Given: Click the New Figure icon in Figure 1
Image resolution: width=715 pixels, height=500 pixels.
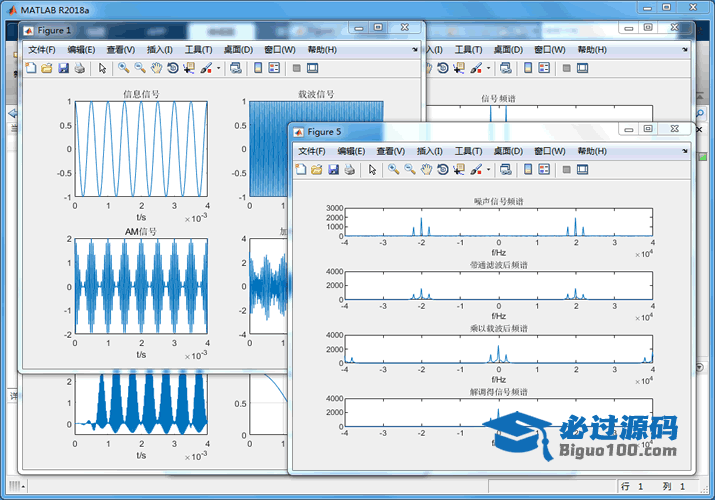Looking at the screenshot, I should pos(30,68).
